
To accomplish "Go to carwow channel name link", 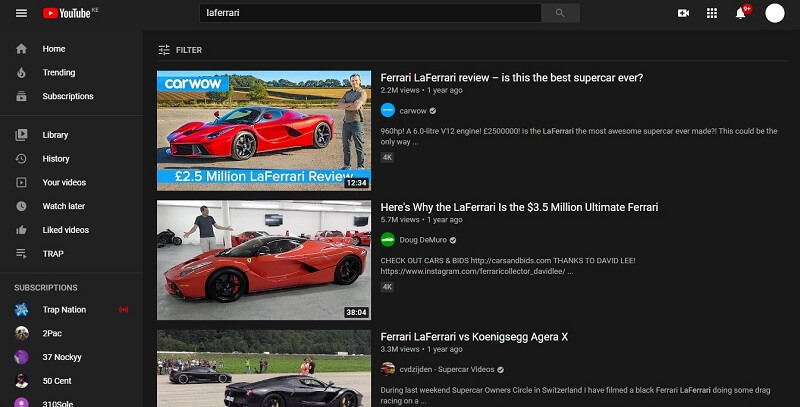I will click(x=413, y=111).
